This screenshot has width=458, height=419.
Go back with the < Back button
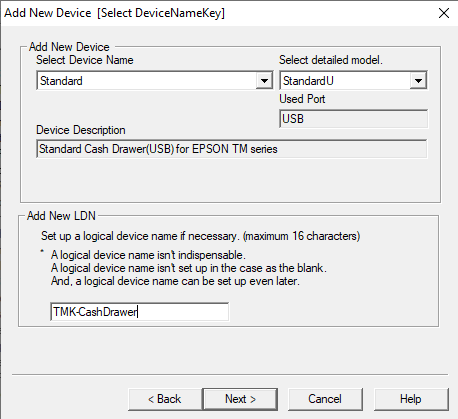pyautogui.click(x=165, y=399)
